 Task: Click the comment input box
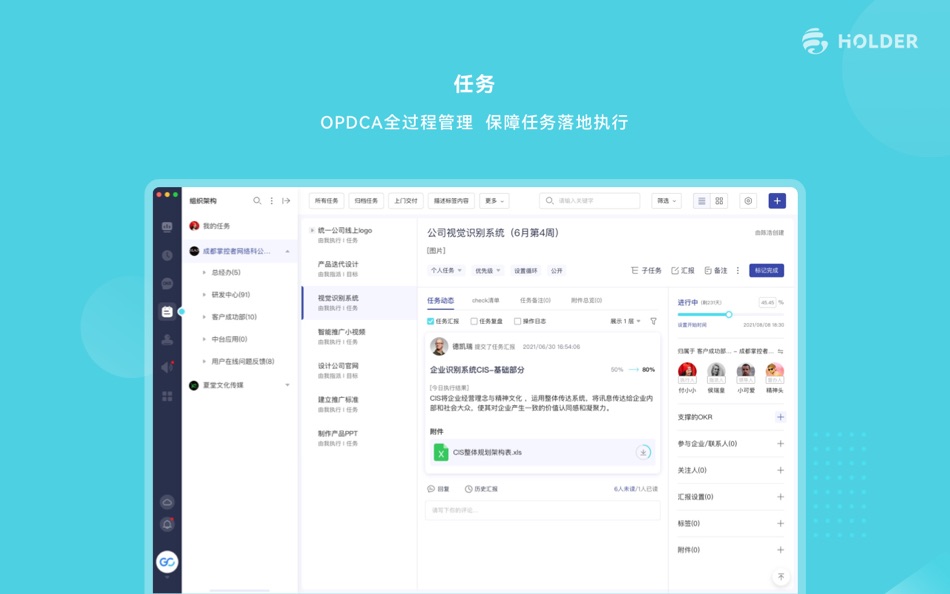pyautogui.click(x=542, y=510)
